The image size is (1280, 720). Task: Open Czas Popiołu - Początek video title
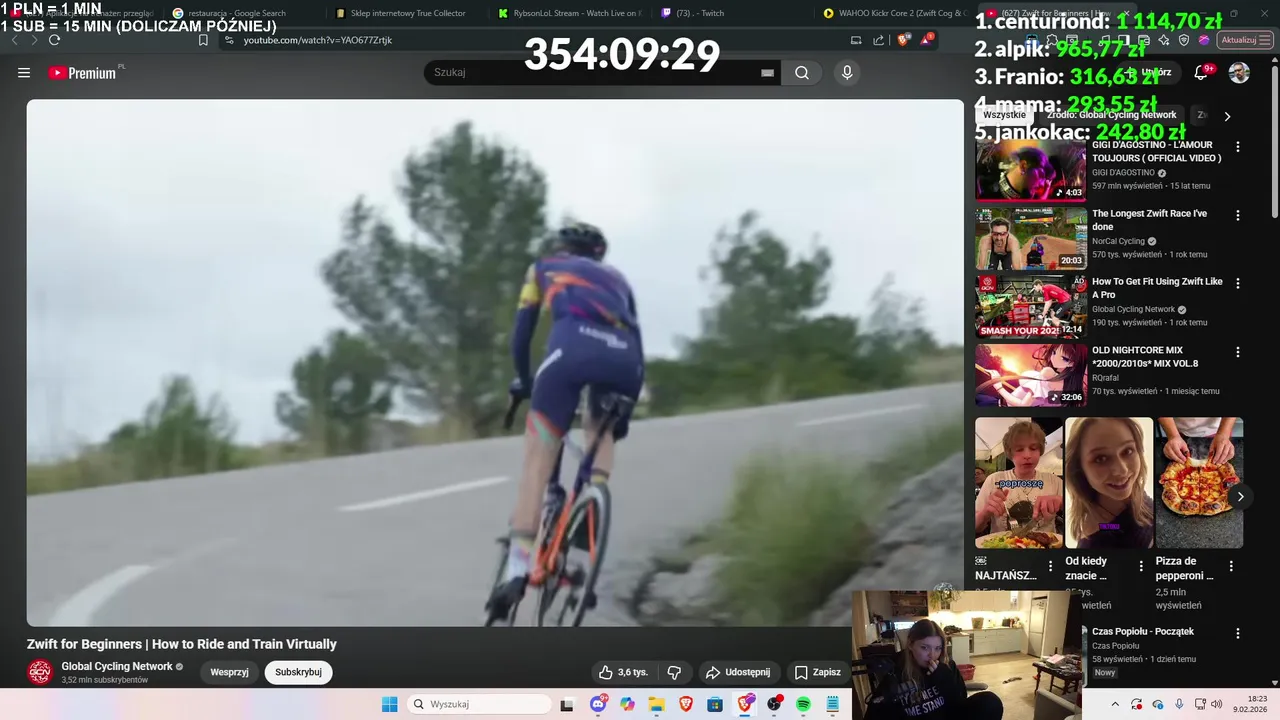[1143, 632]
